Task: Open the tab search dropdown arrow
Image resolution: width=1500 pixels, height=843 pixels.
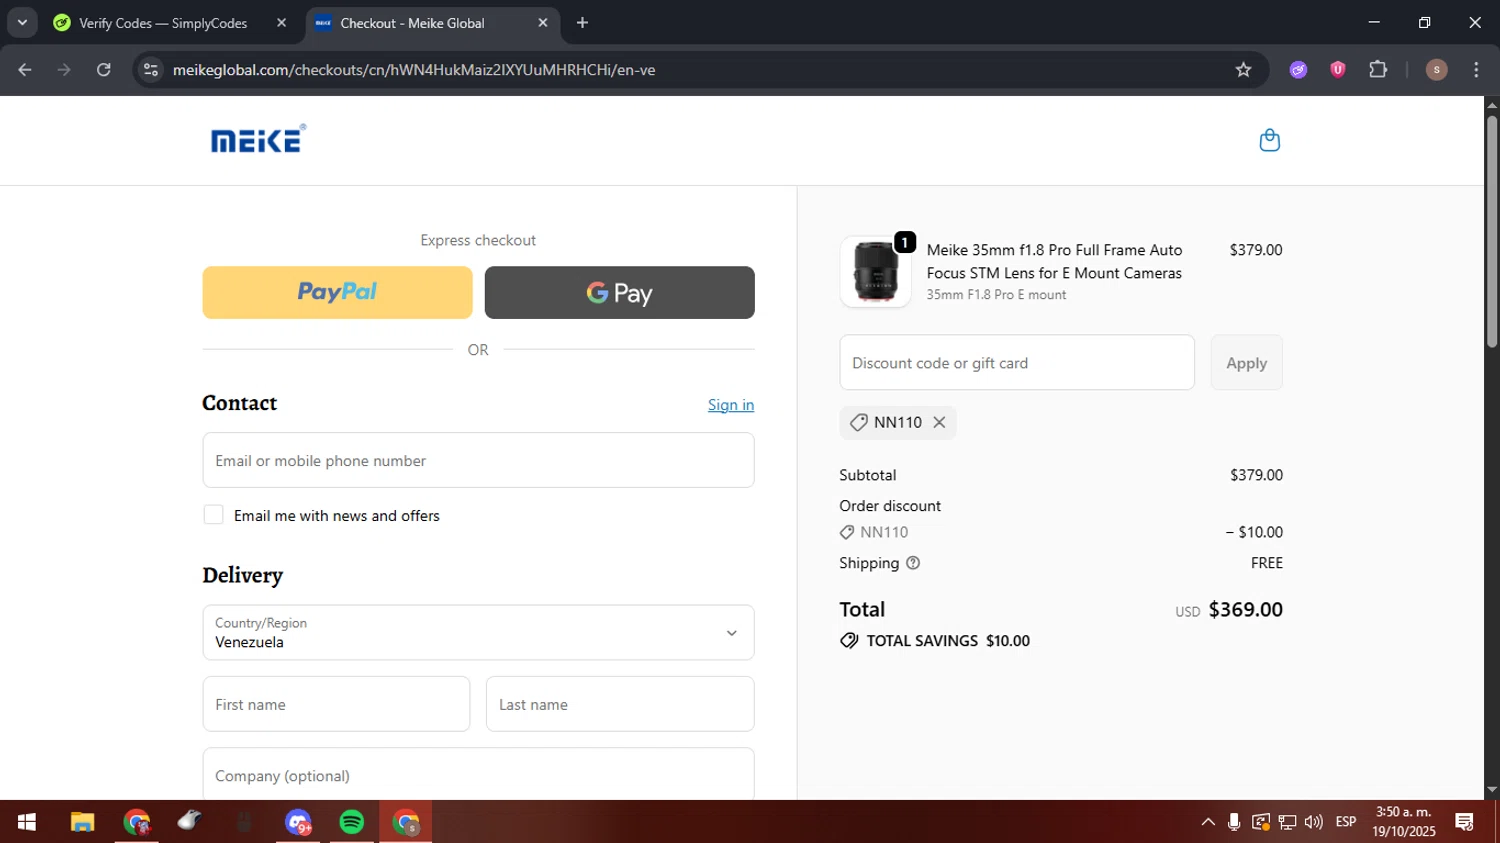Action: click(x=22, y=23)
